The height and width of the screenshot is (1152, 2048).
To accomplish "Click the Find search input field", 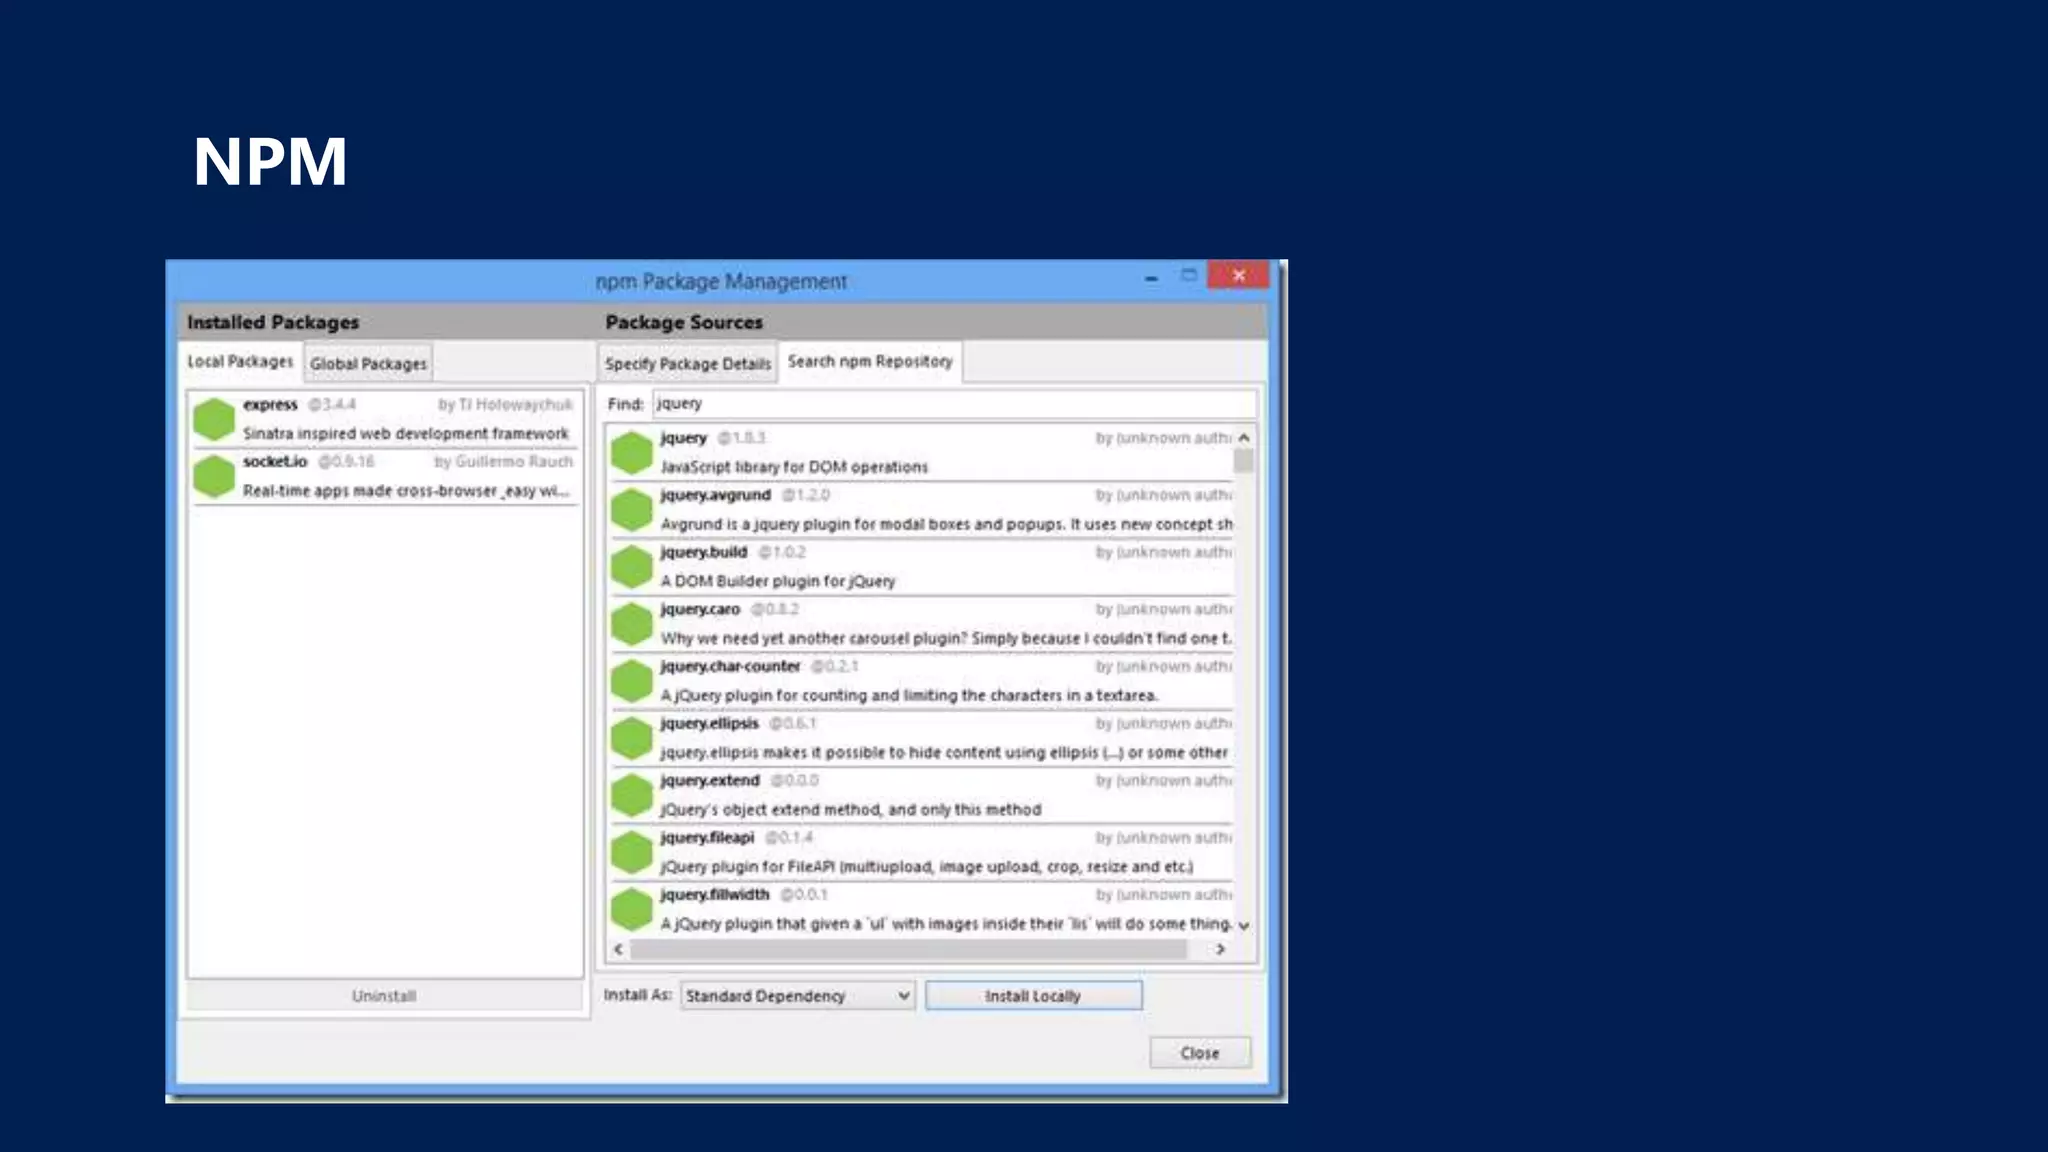I will click(953, 404).
